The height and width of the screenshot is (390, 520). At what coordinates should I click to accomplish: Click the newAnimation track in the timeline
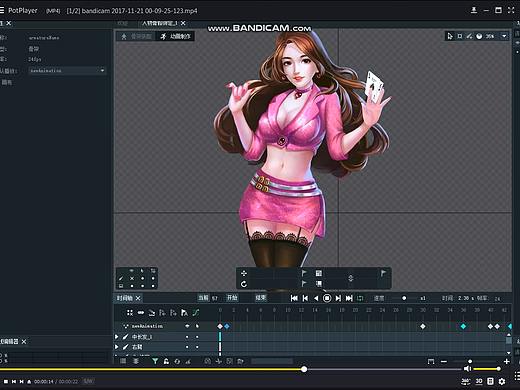[x=147, y=326]
